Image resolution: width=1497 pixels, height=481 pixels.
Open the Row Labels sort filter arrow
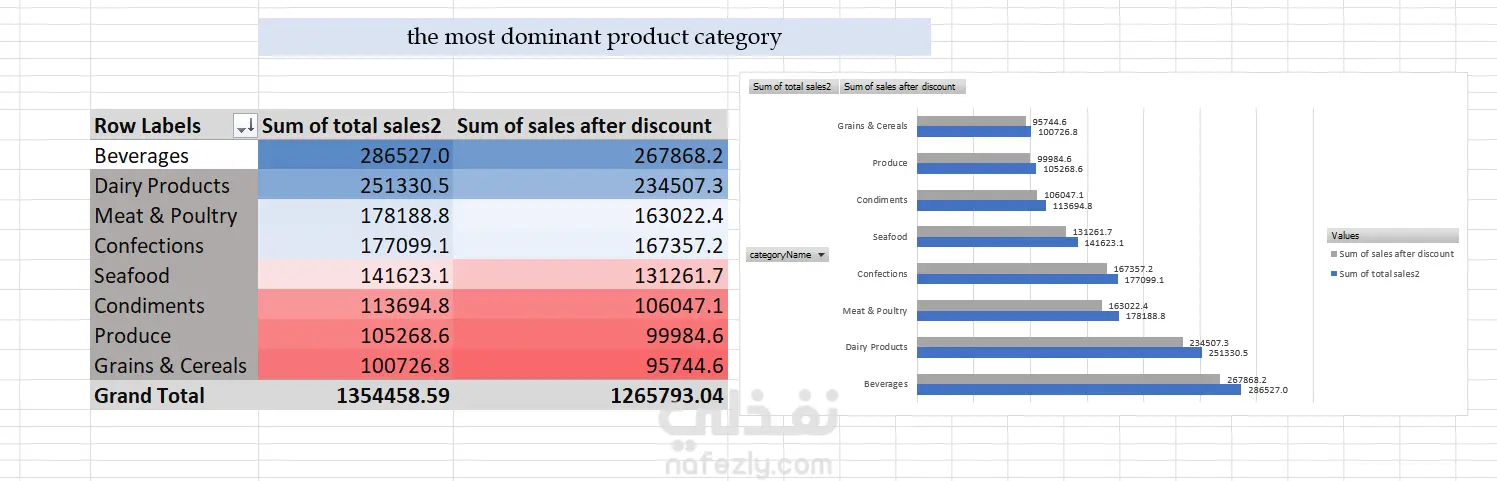(x=243, y=126)
